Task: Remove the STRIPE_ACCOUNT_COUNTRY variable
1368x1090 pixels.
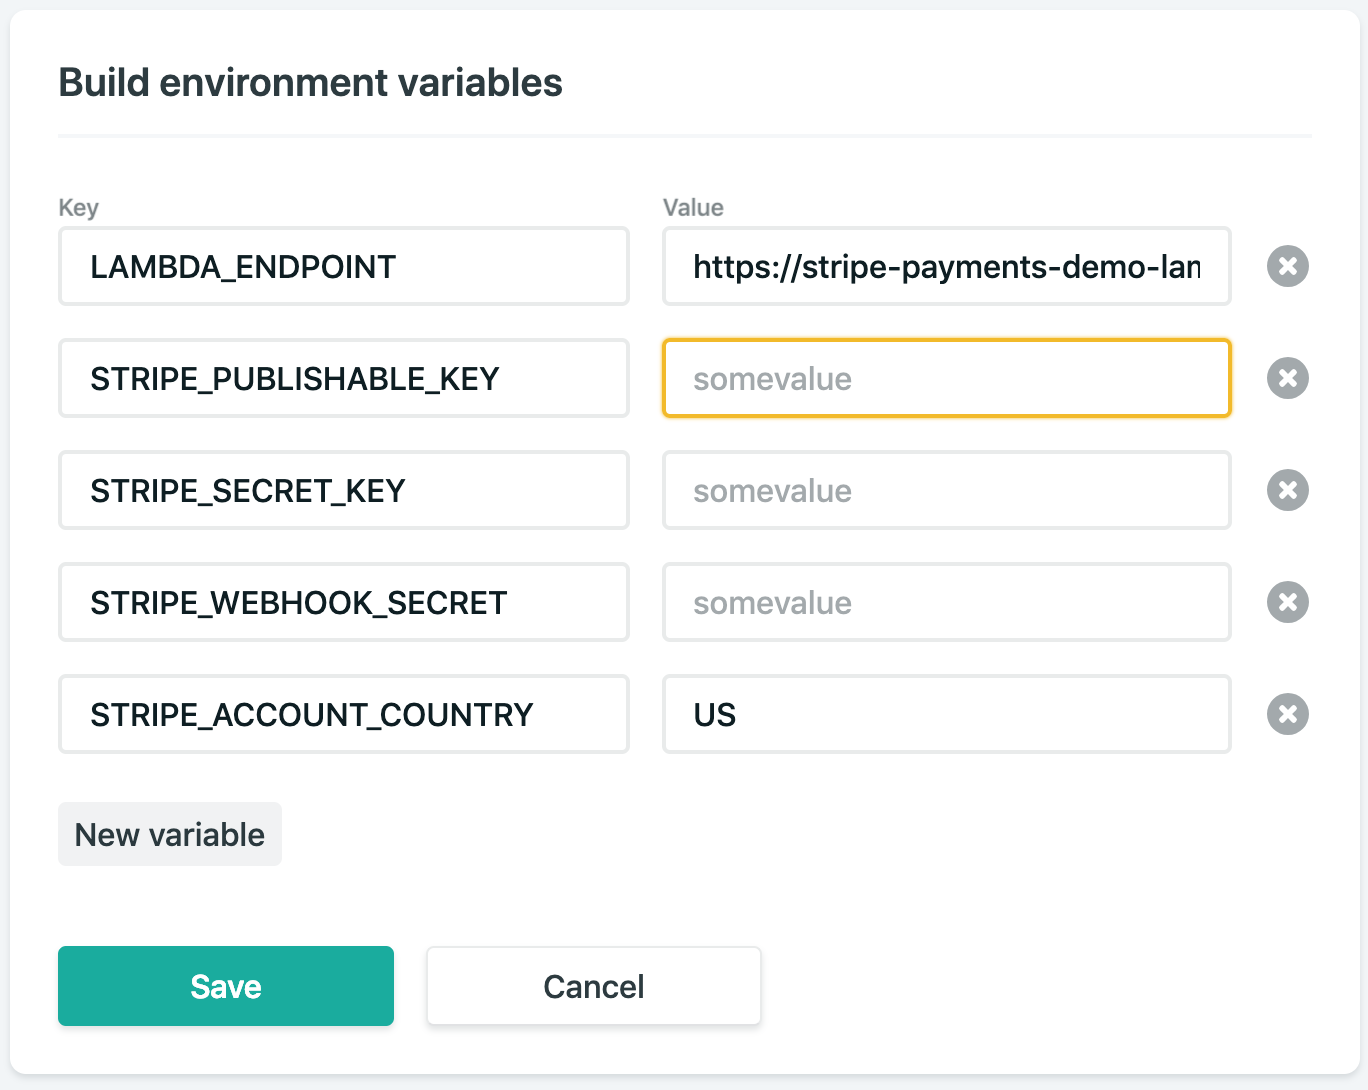Action: [1287, 714]
